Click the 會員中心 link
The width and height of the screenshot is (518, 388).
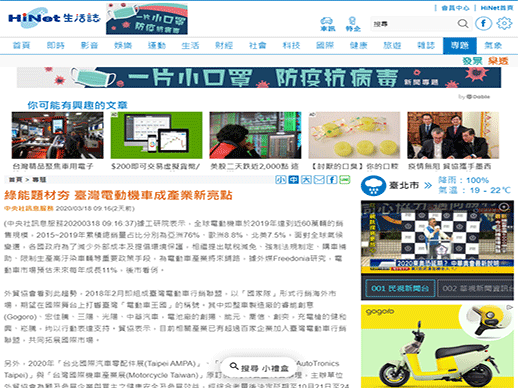455,8
